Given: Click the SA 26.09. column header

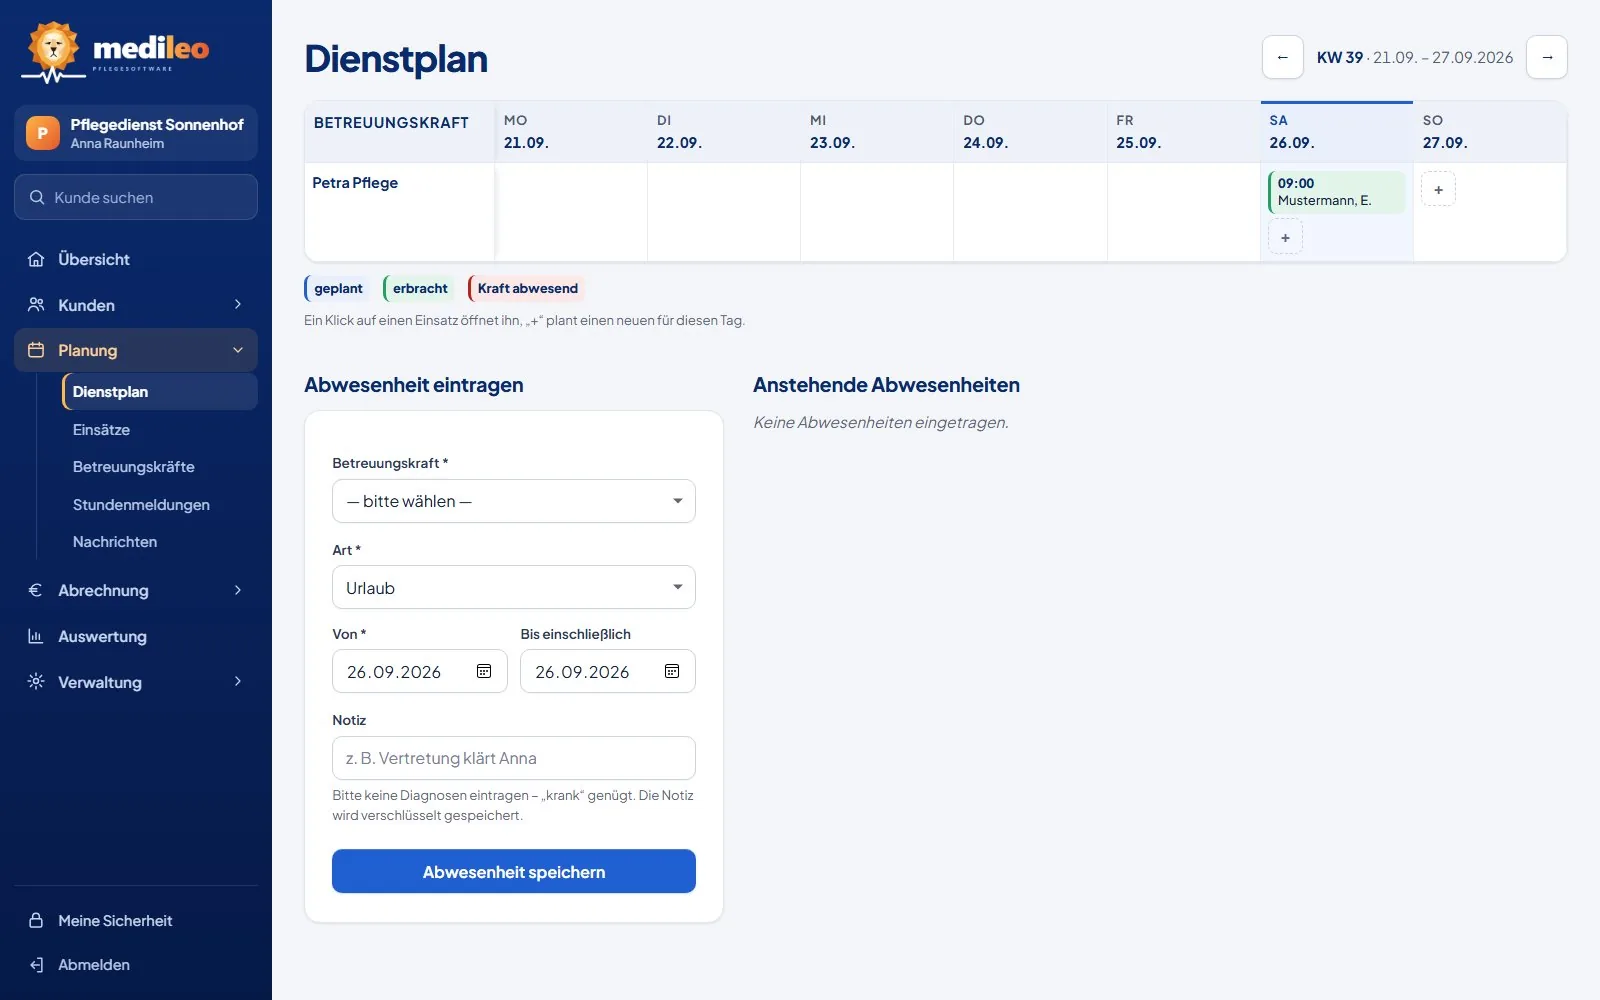Looking at the screenshot, I should coord(1336,132).
